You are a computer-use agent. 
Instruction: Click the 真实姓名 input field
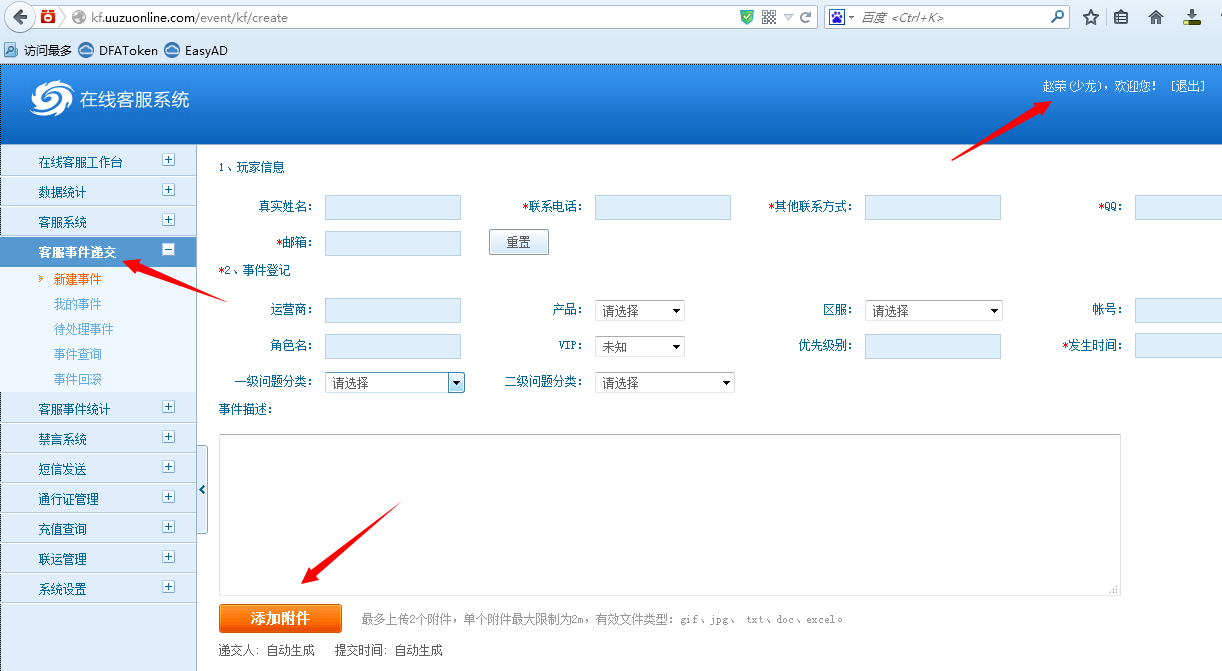point(393,207)
